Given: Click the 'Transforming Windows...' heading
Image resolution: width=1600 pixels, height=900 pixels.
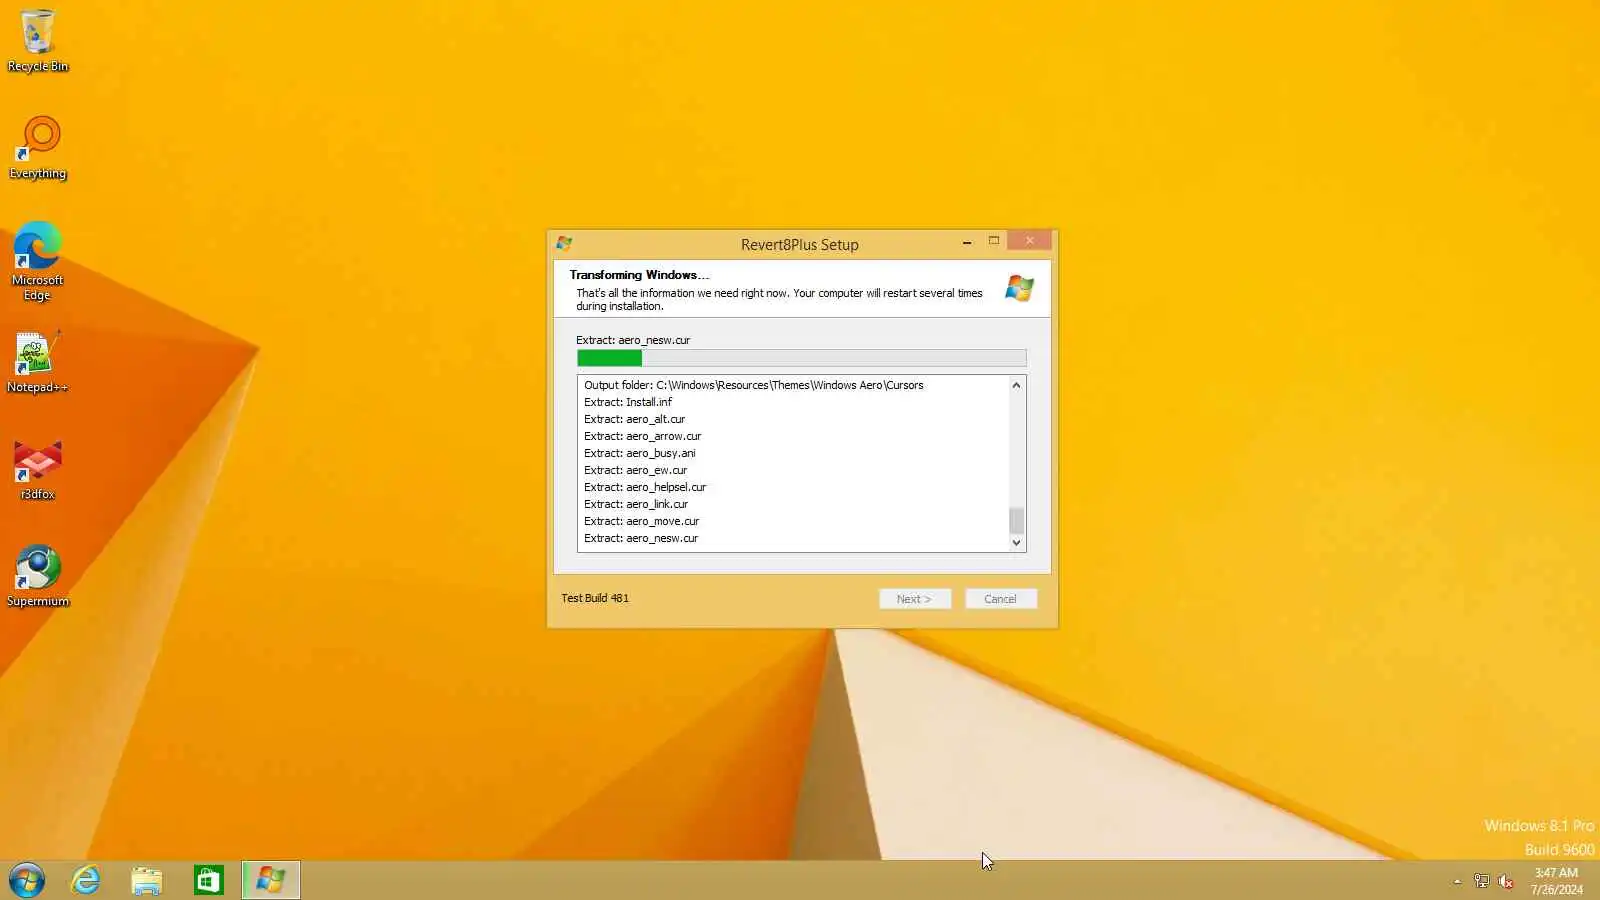Looking at the screenshot, I should (x=639, y=275).
